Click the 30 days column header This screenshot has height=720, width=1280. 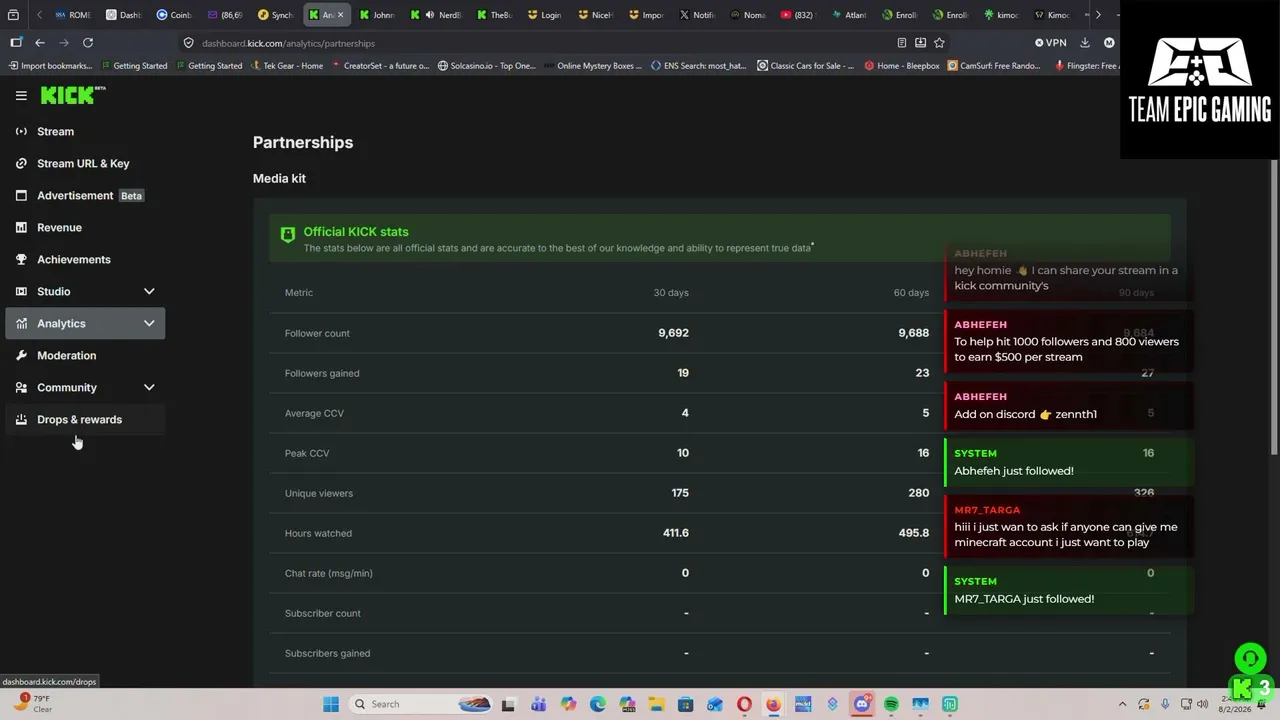tap(671, 293)
